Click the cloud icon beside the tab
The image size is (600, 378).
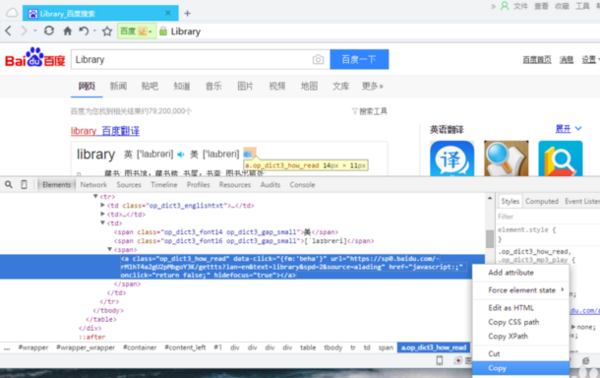point(12,13)
